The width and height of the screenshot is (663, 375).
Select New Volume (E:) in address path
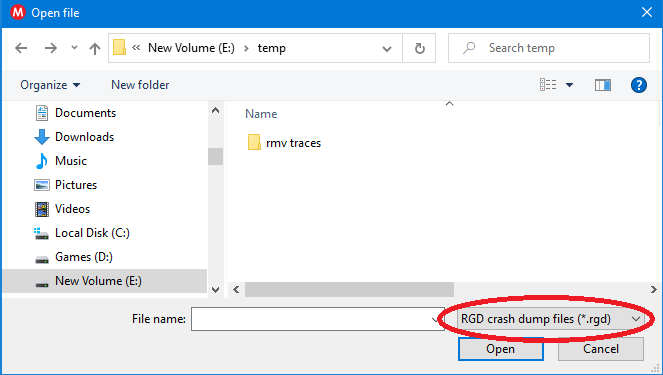tap(191, 48)
